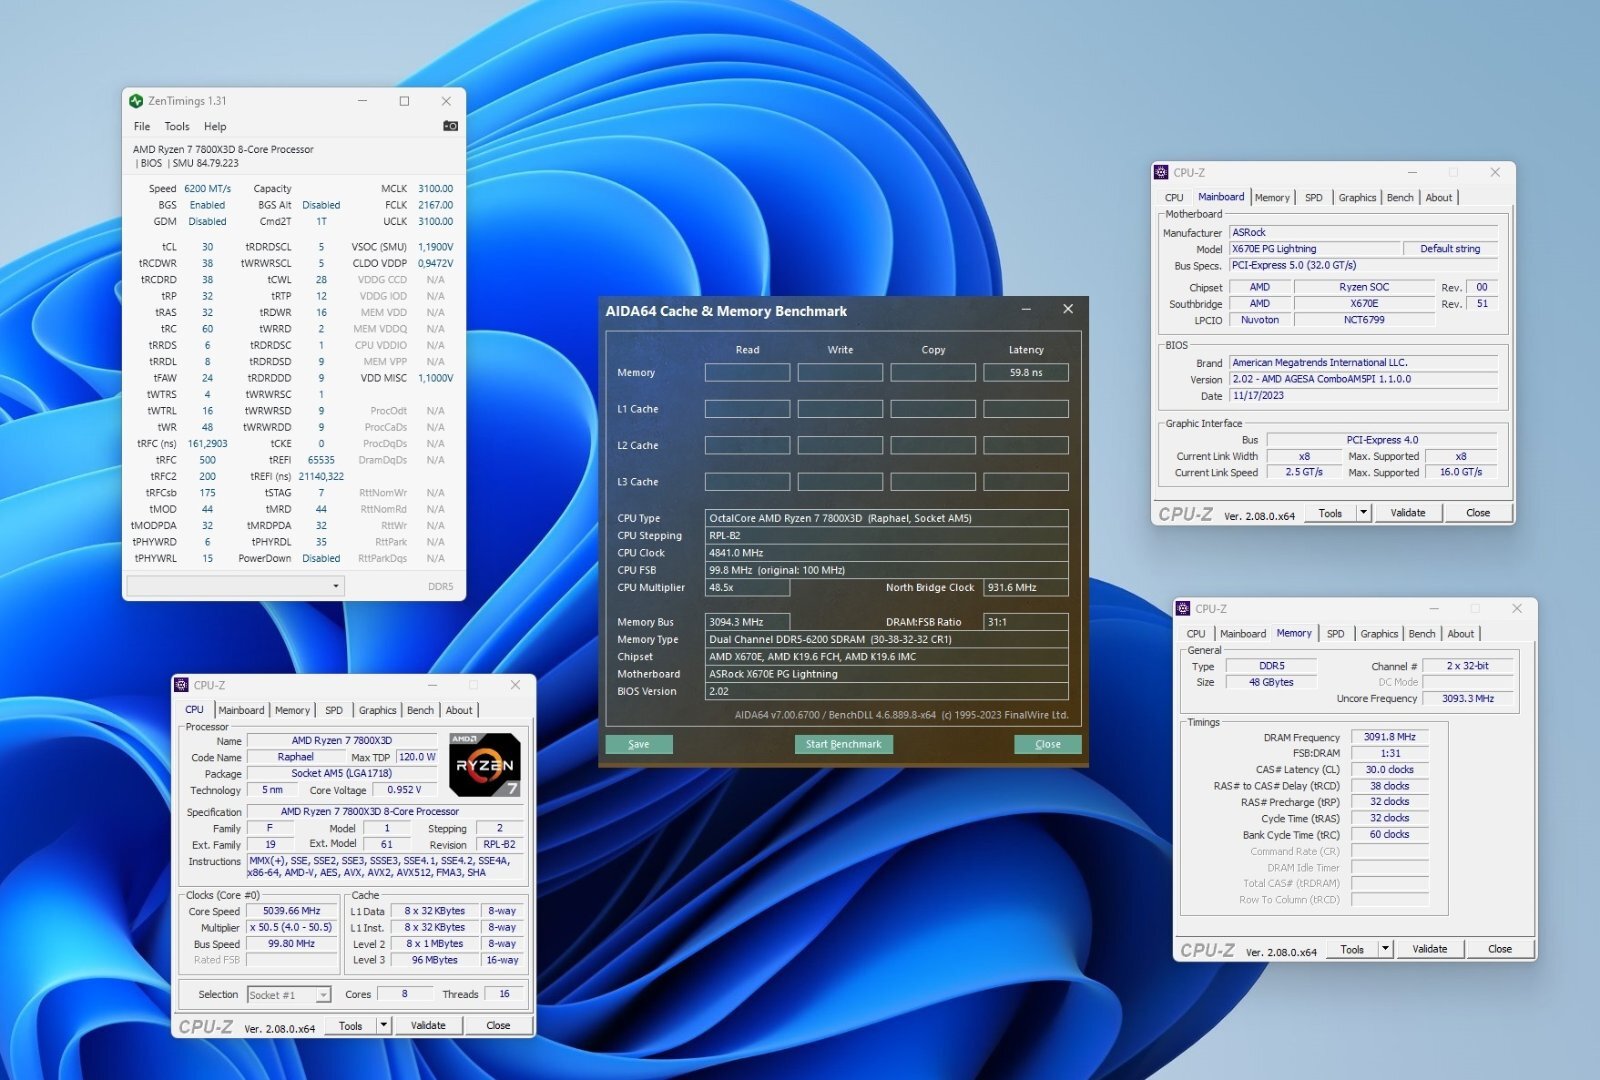
Task: Open the File menu in ZenTimings
Action: click(x=142, y=126)
